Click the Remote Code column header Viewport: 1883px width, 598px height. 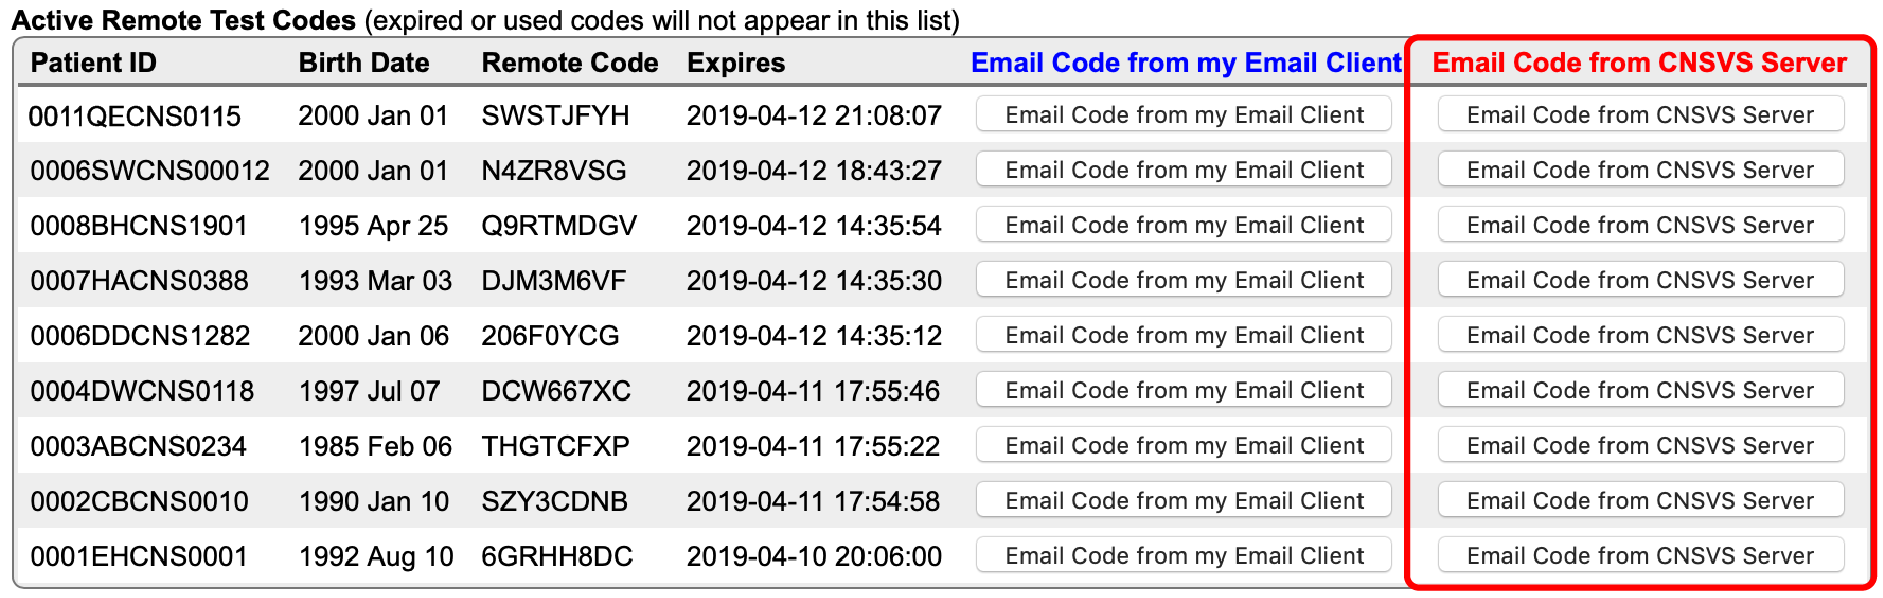point(569,63)
